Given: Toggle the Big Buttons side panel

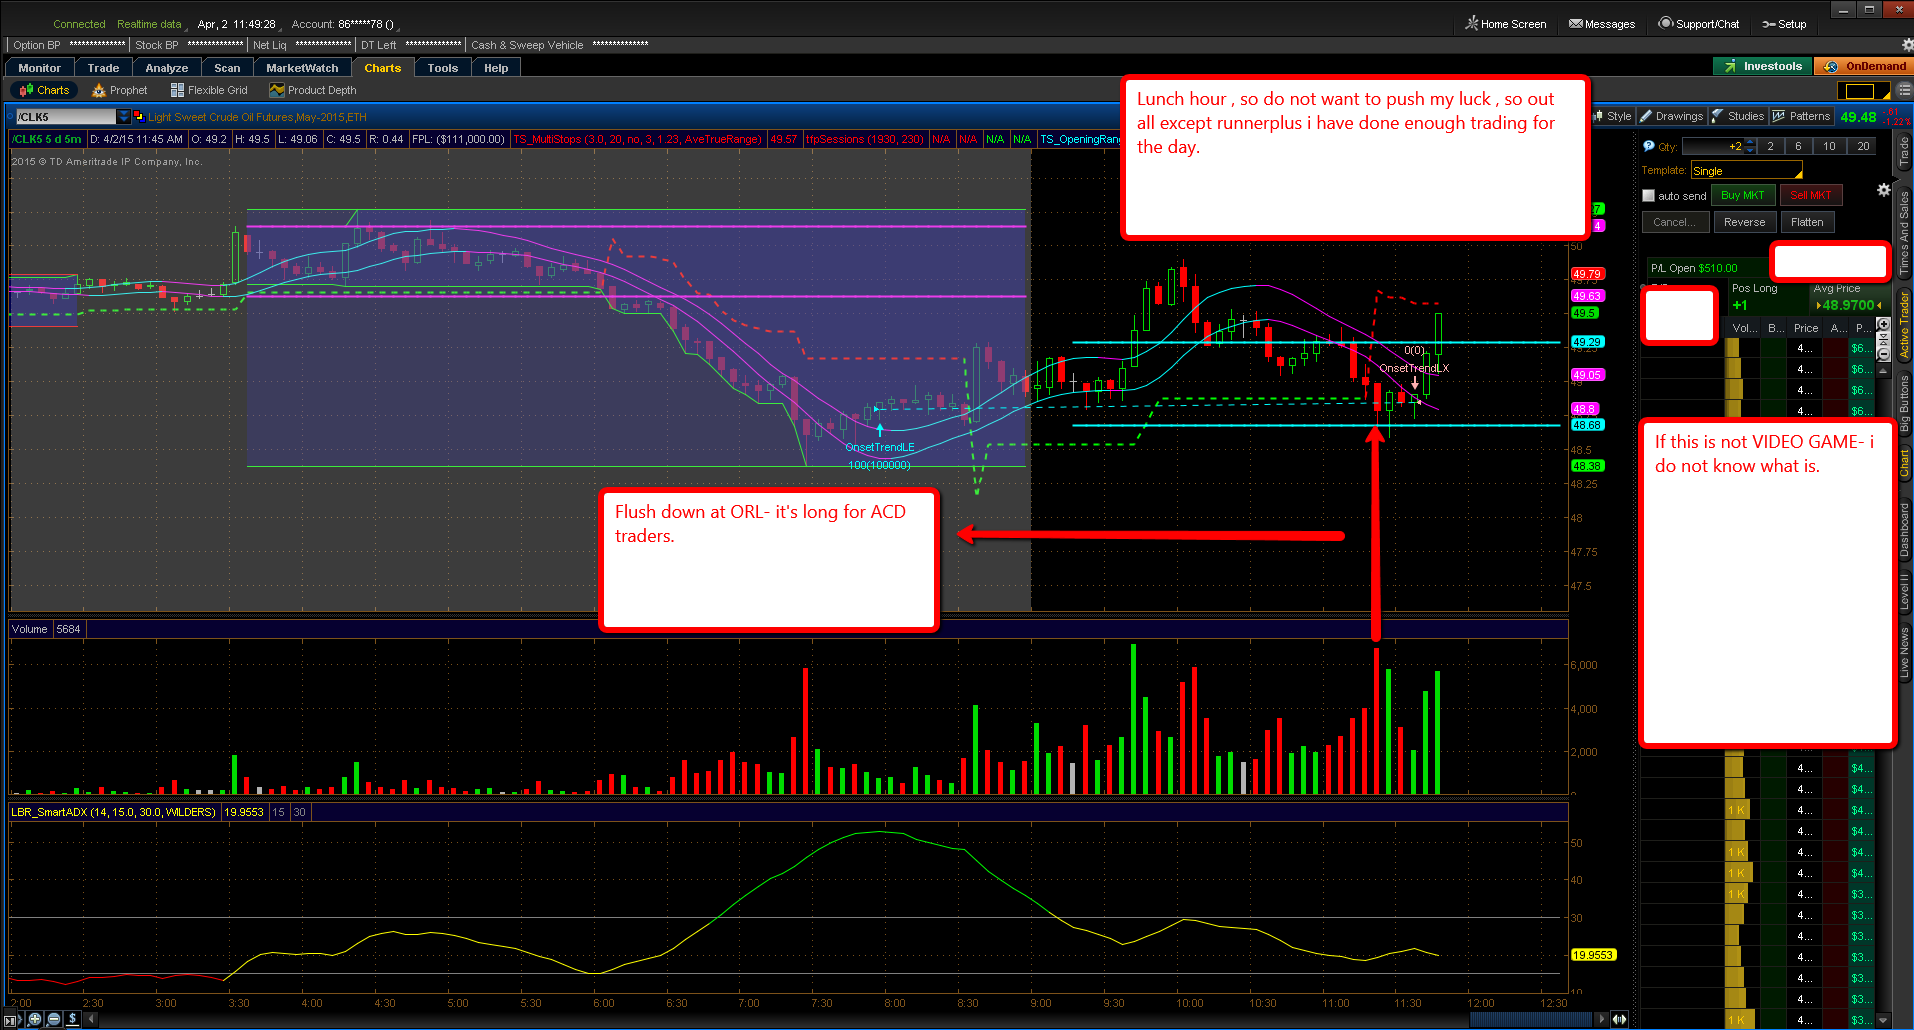Looking at the screenshot, I should coord(1904,403).
